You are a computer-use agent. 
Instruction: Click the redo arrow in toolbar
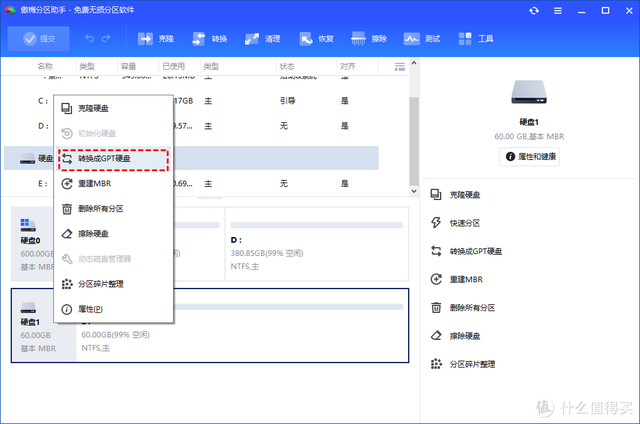(106, 39)
